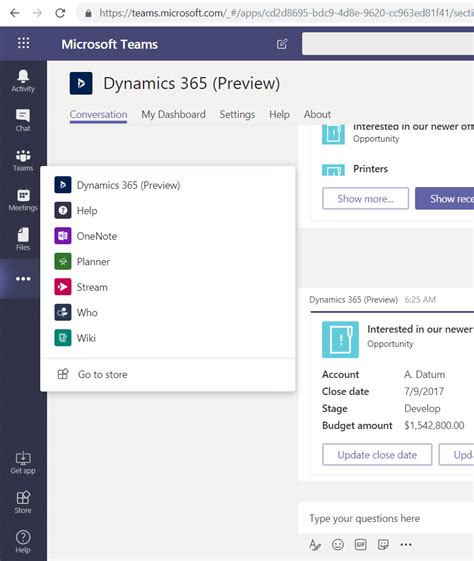Image resolution: width=474 pixels, height=561 pixels.
Task: Click the Printers result icon
Action: pyautogui.click(x=333, y=170)
